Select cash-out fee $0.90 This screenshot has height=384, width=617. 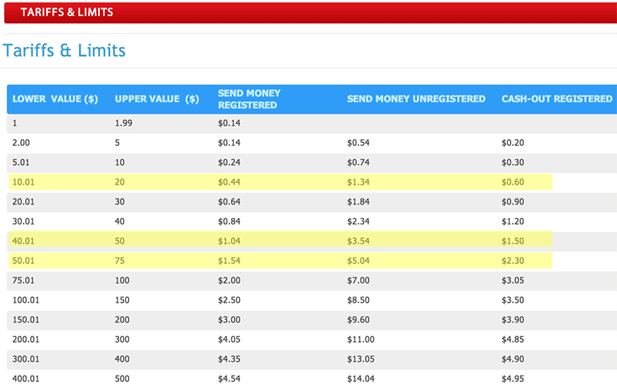(x=513, y=202)
